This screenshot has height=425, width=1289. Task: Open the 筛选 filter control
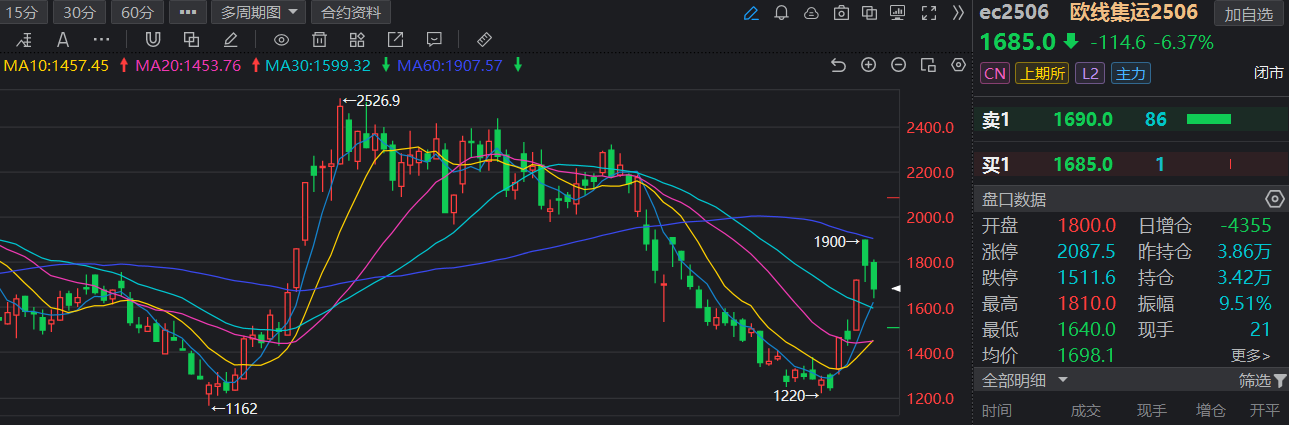[1261, 380]
